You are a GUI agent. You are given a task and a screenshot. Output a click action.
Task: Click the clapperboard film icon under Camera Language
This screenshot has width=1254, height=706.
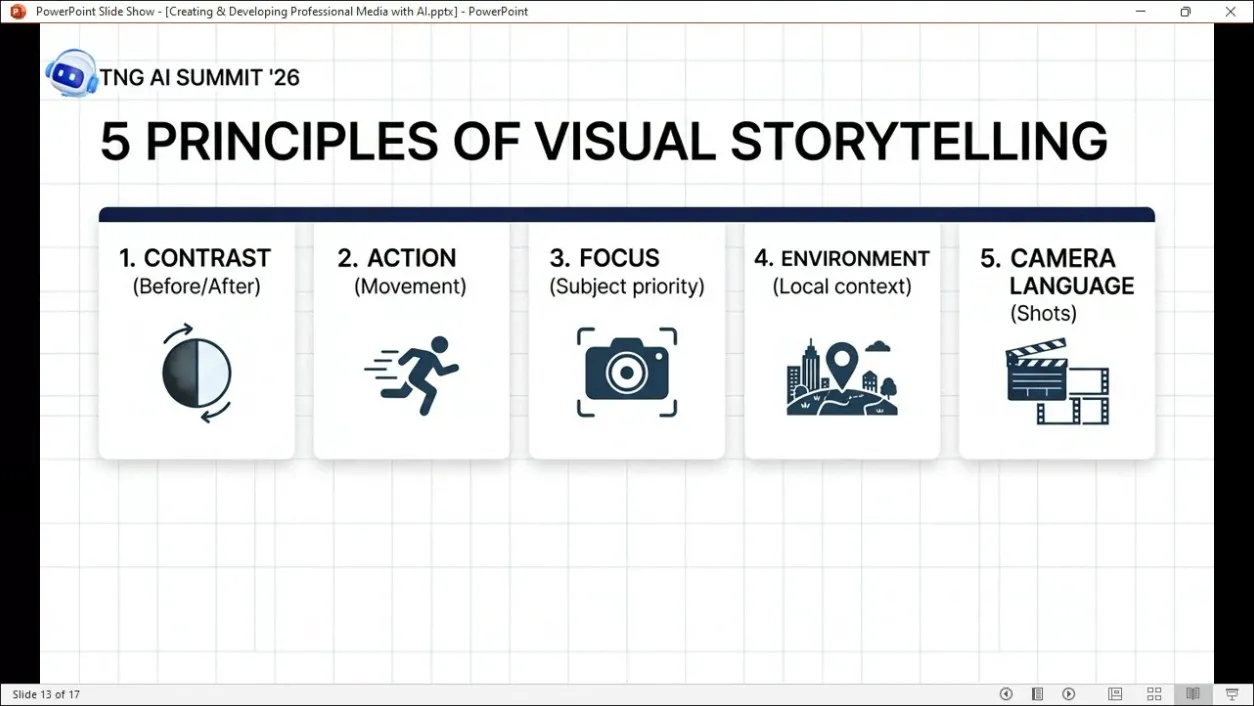click(x=1057, y=381)
